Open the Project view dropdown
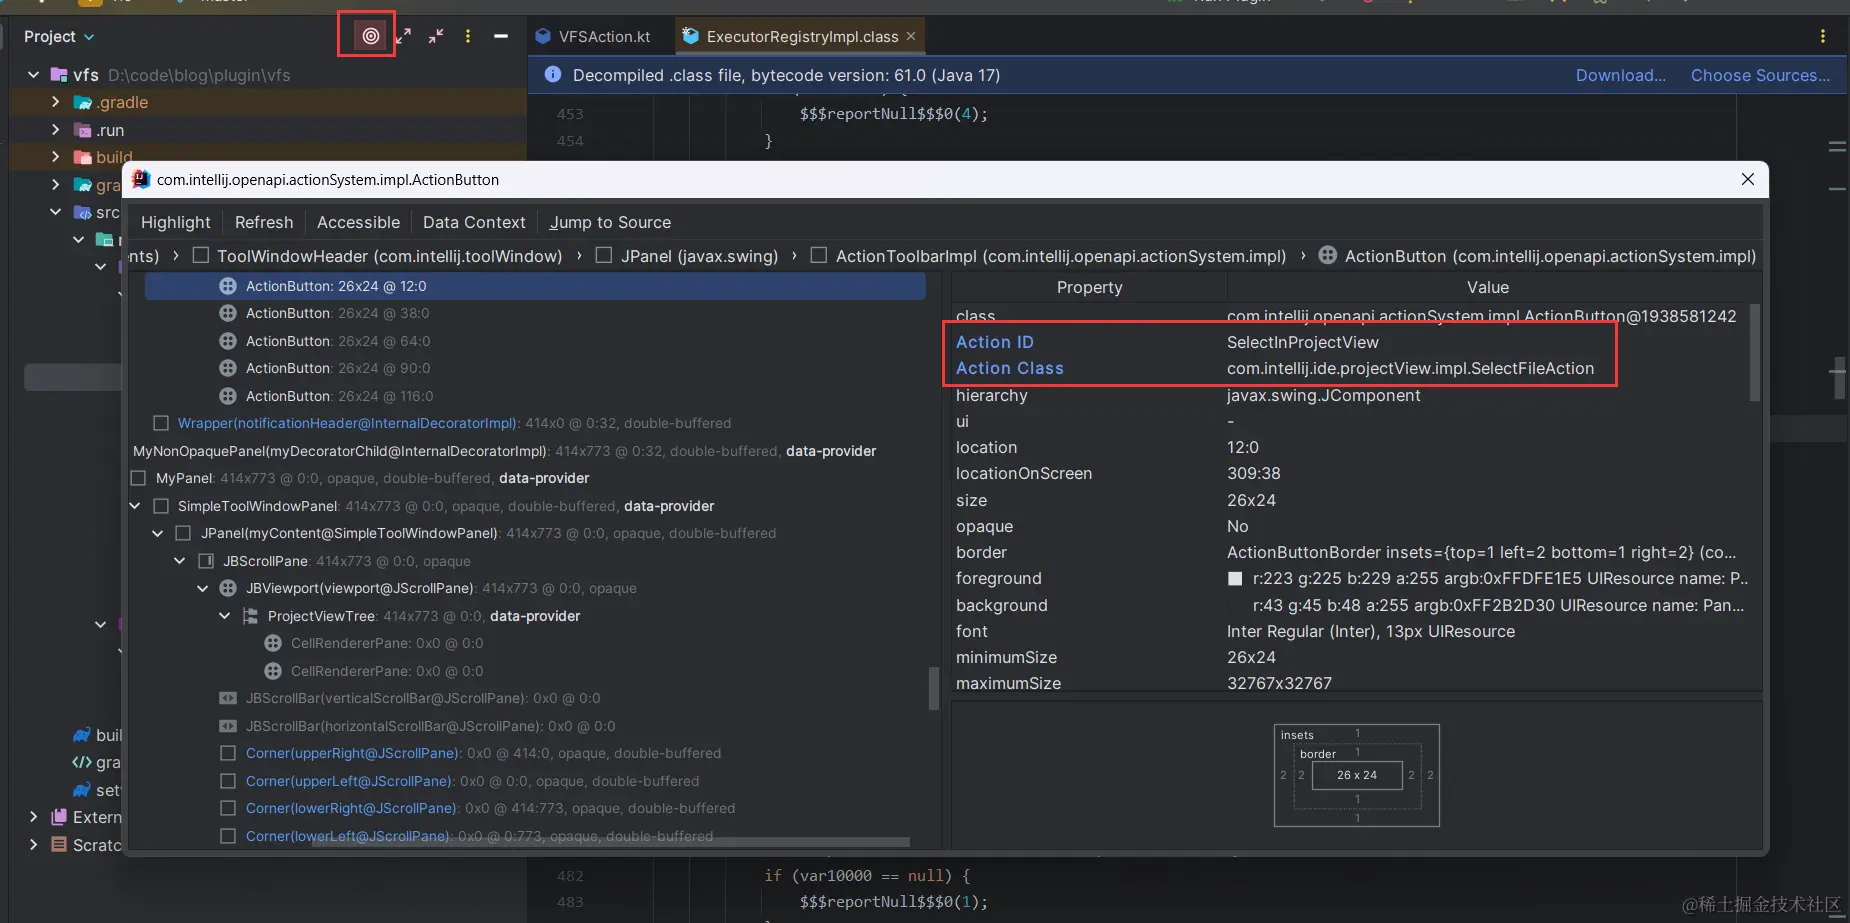Screen dimensions: 1850x923 click(x=59, y=37)
